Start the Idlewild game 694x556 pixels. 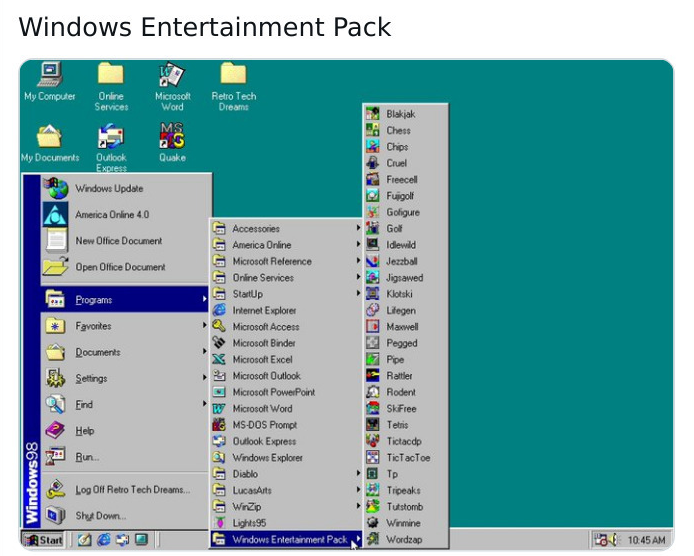[406, 245]
